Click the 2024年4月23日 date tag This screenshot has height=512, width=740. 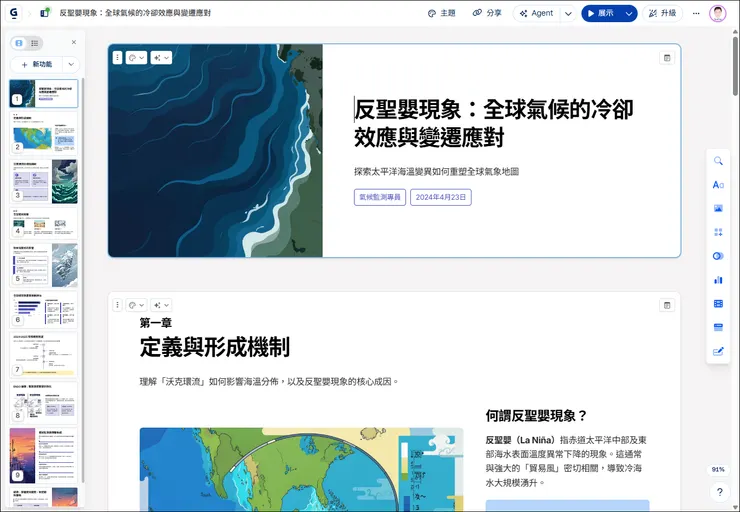tap(441, 197)
